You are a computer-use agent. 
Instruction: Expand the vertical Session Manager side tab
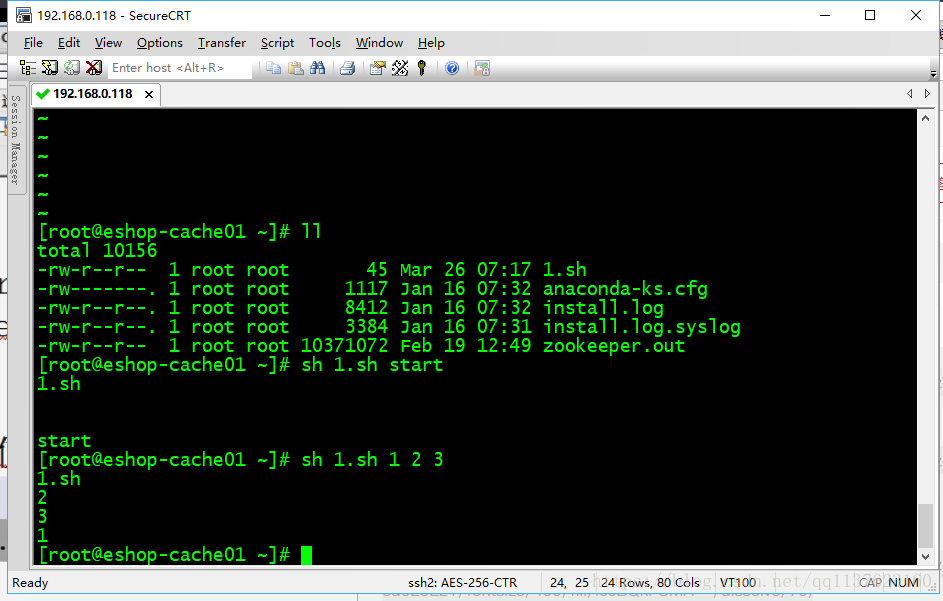tap(16, 140)
